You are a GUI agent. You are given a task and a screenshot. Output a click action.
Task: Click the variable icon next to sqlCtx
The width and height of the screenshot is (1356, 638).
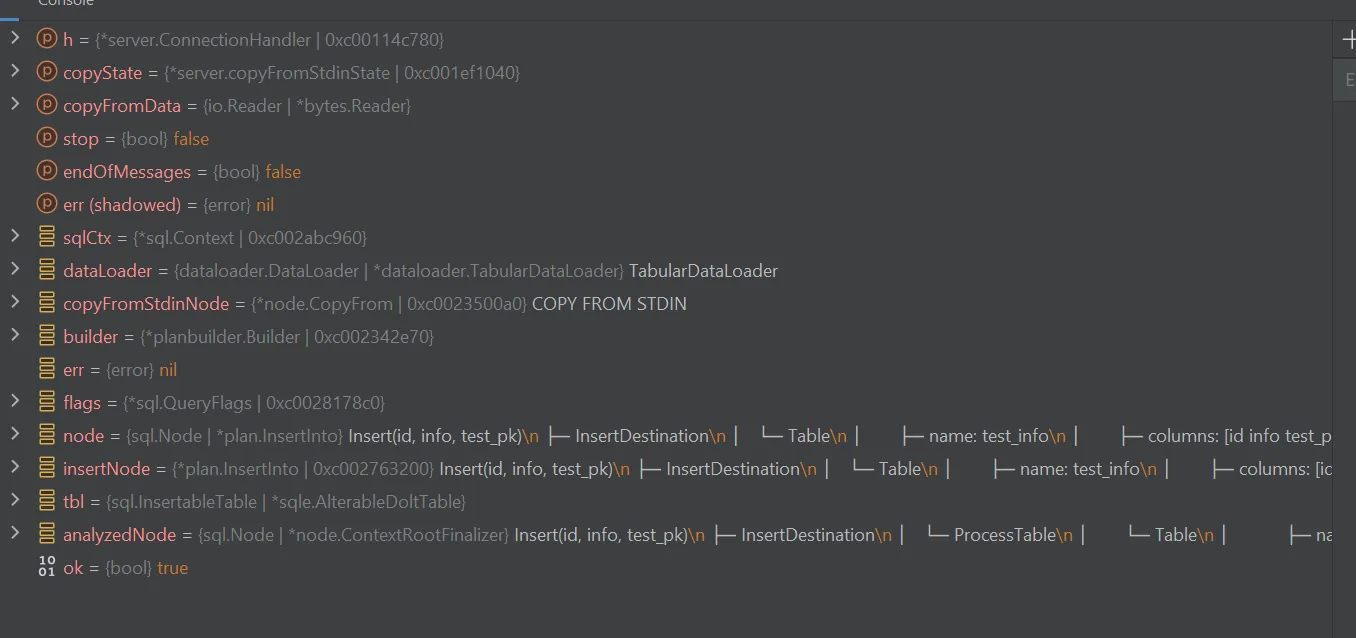point(47,237)
